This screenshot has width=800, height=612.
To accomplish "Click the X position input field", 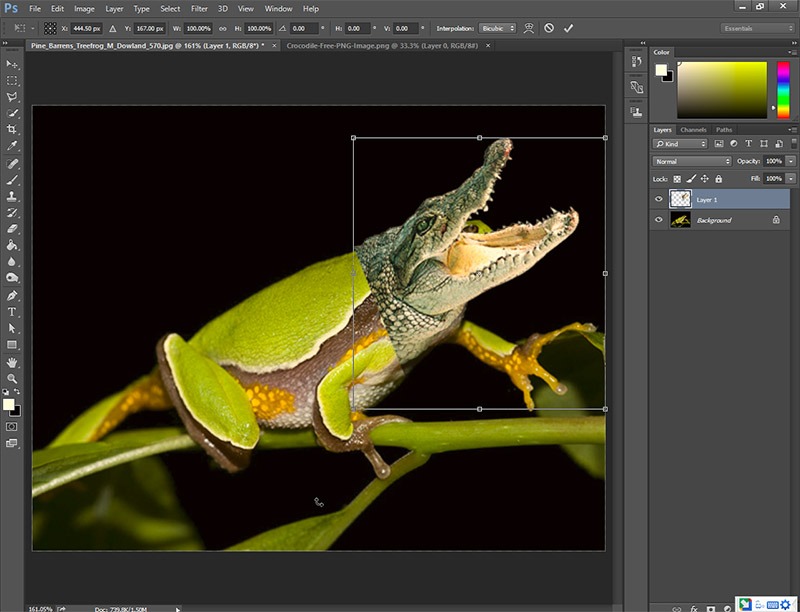I will click(84, 28).
